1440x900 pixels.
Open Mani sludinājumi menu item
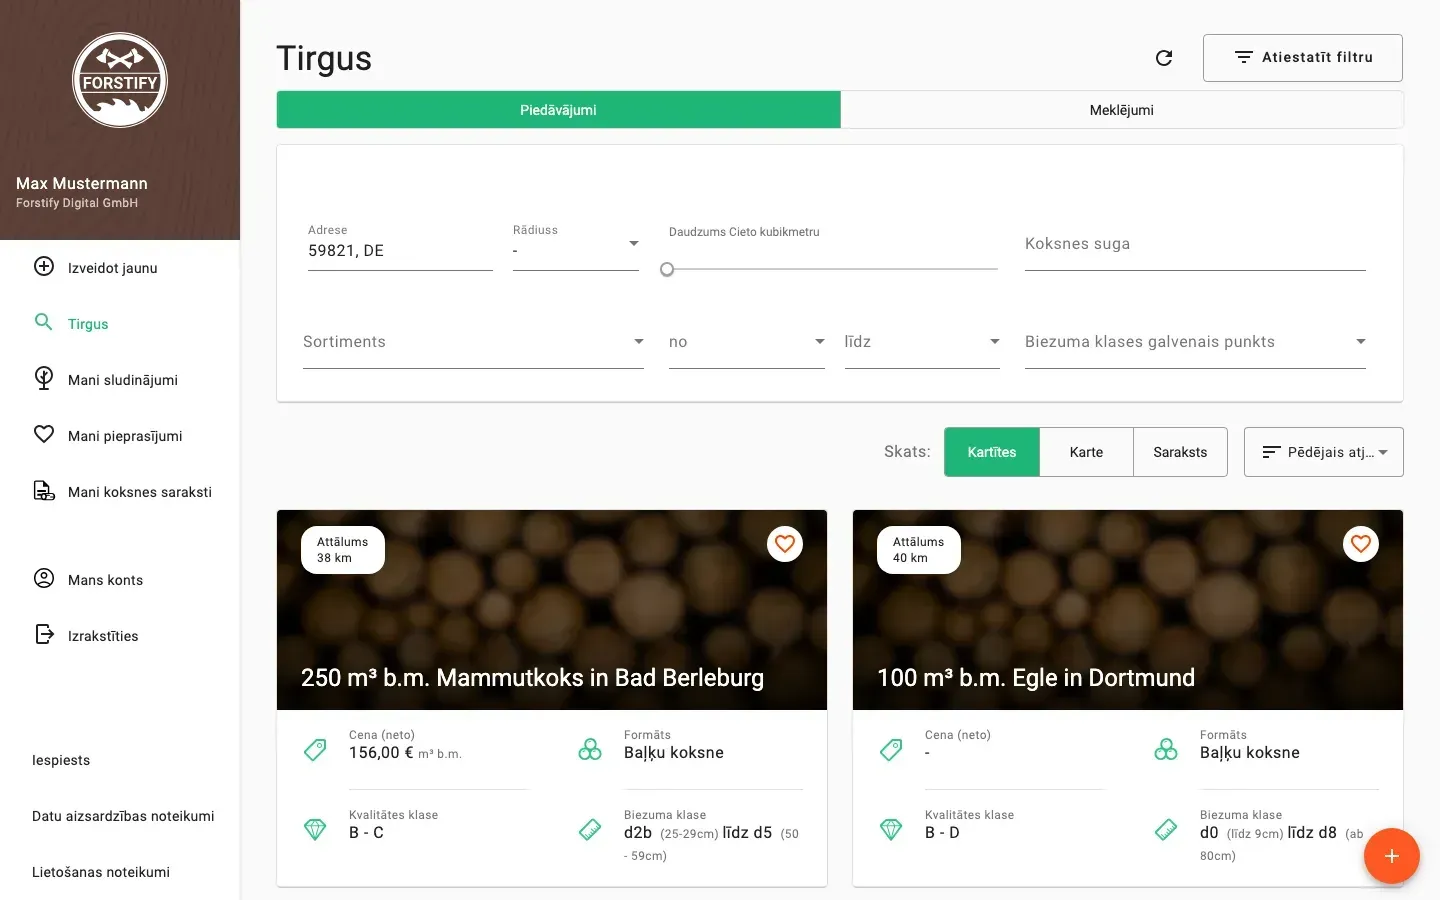click(120, 380)
